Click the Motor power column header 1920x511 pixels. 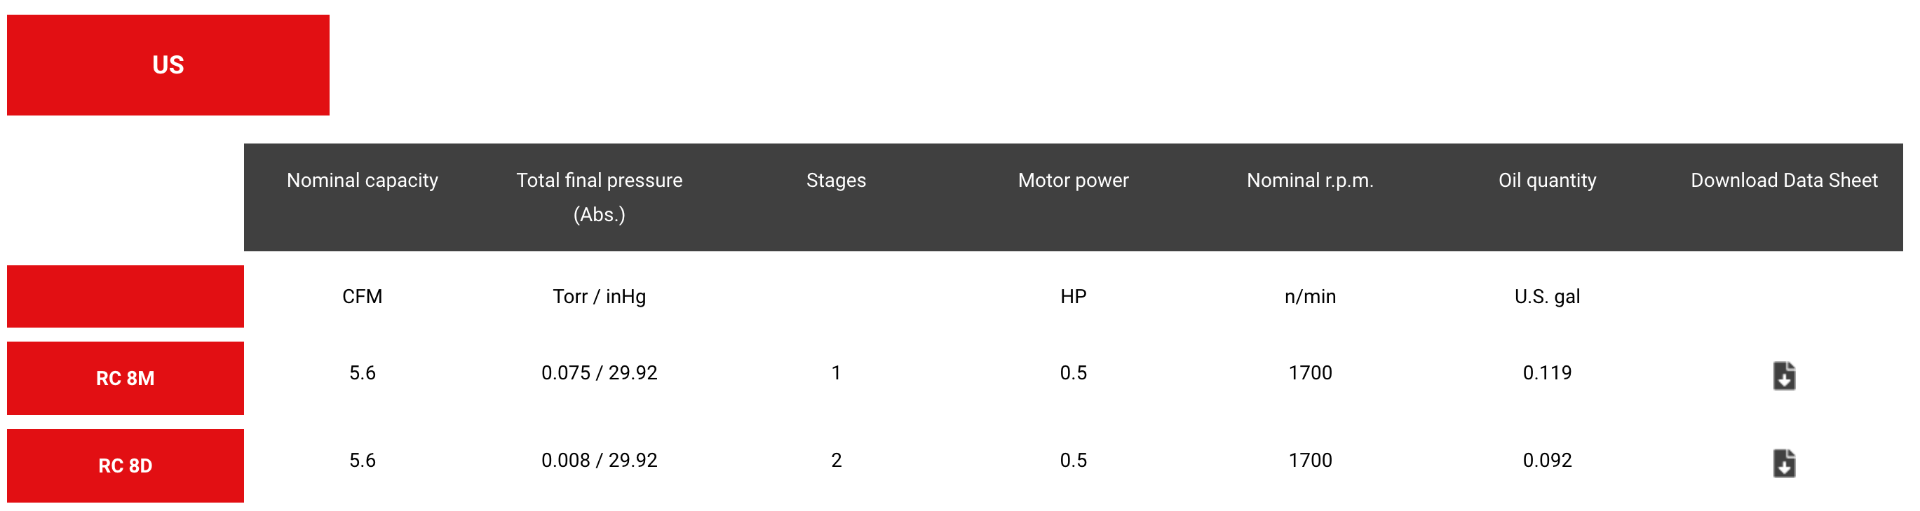coord(1073,180)
